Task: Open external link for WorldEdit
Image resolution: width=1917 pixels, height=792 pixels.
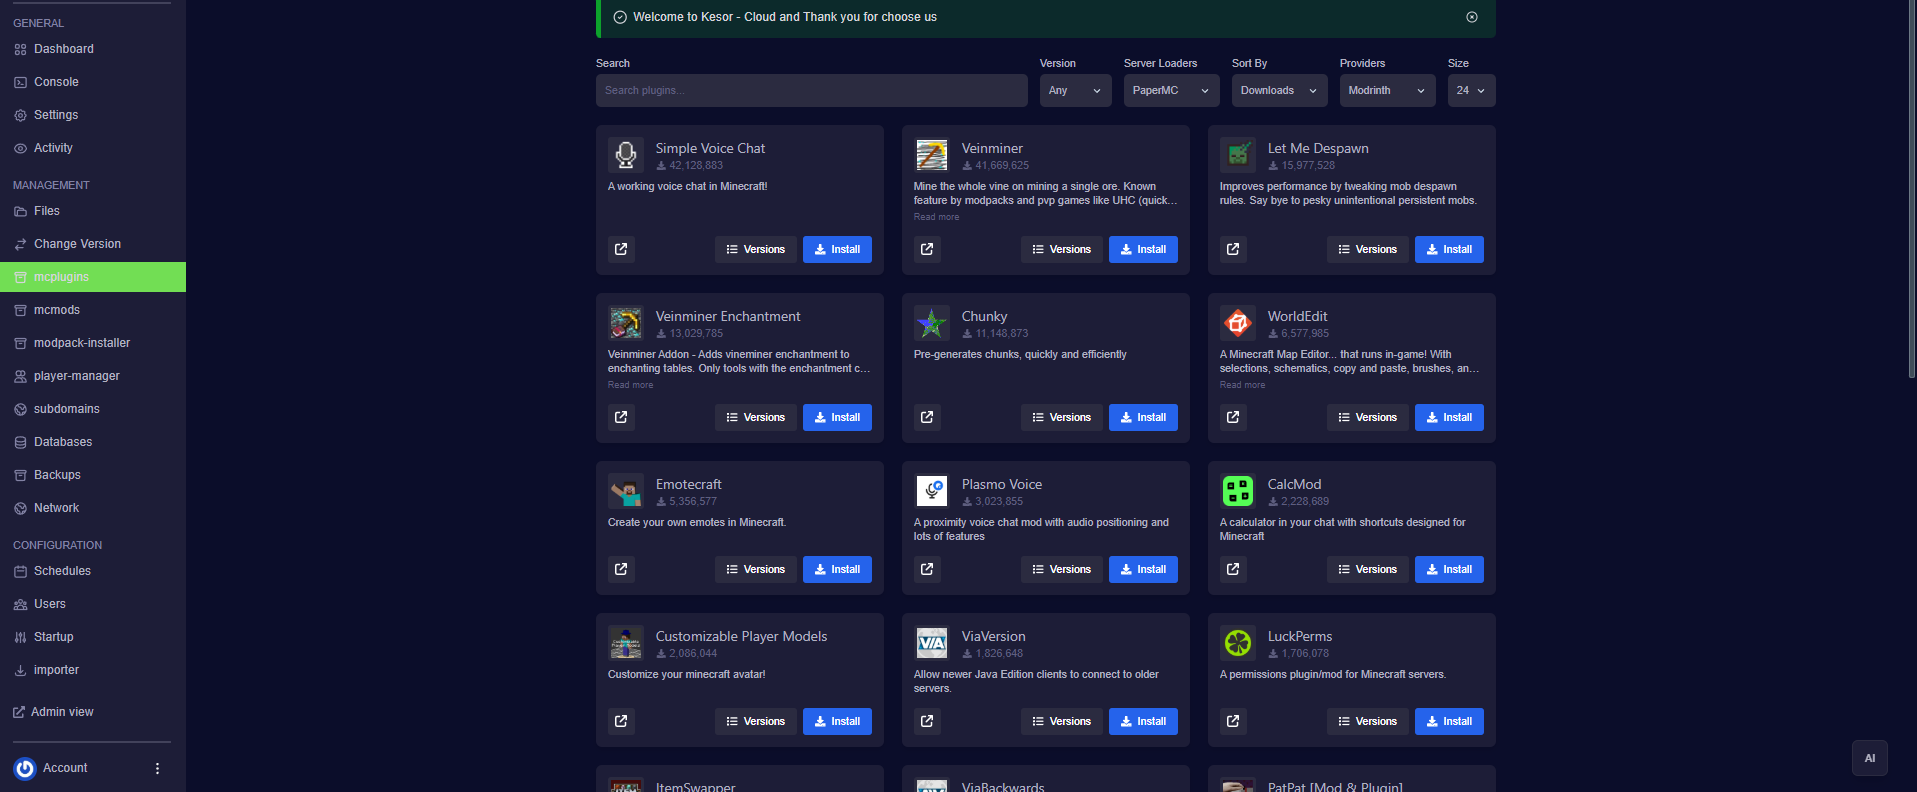Action: coord(1233,417)
